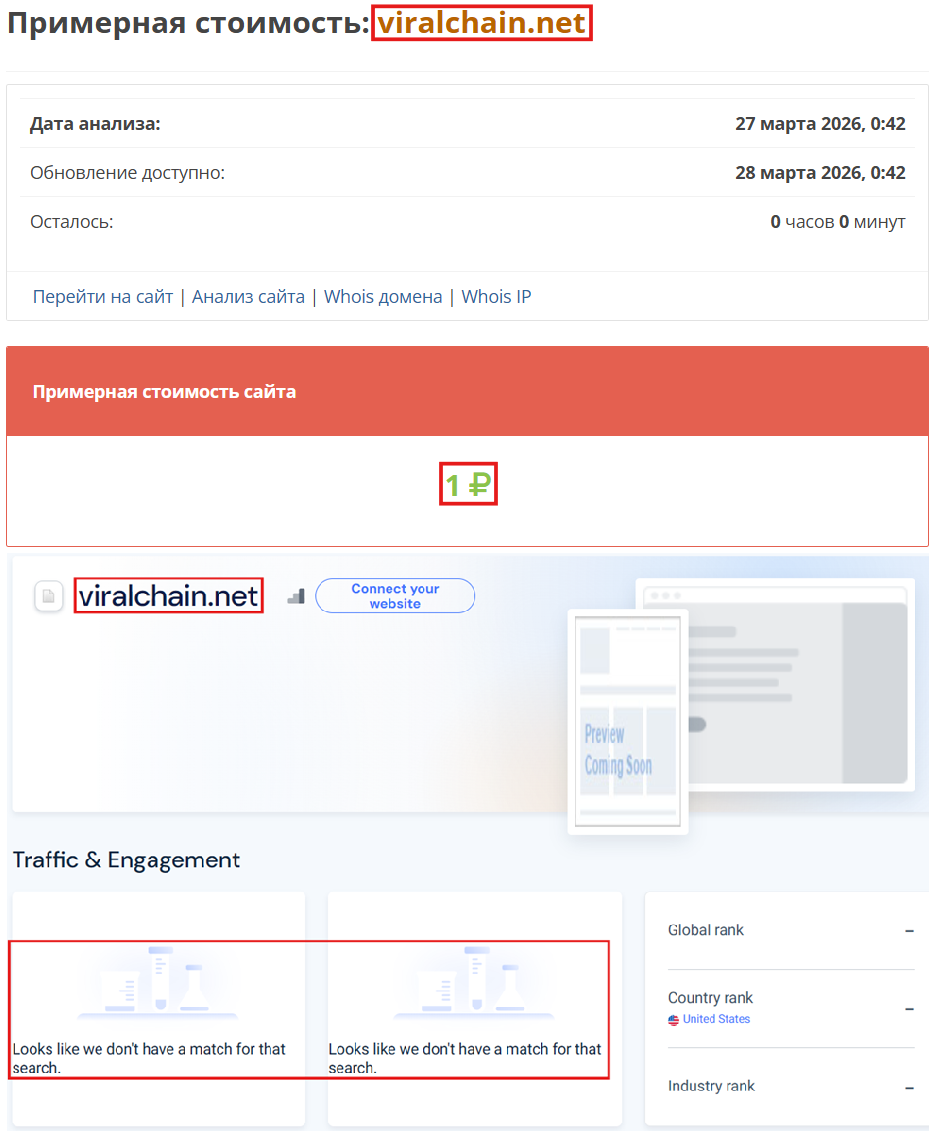
Task: Click the Traffic & Engagement heading
Action: click(x=125, y=860)
